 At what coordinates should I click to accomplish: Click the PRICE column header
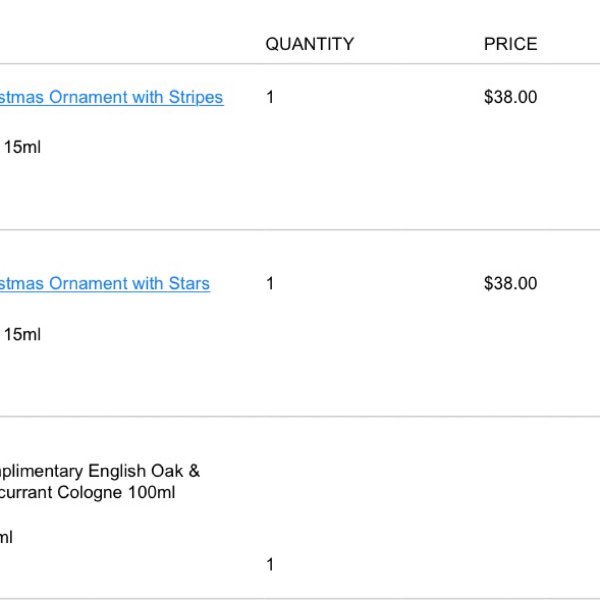click(510, 44)
